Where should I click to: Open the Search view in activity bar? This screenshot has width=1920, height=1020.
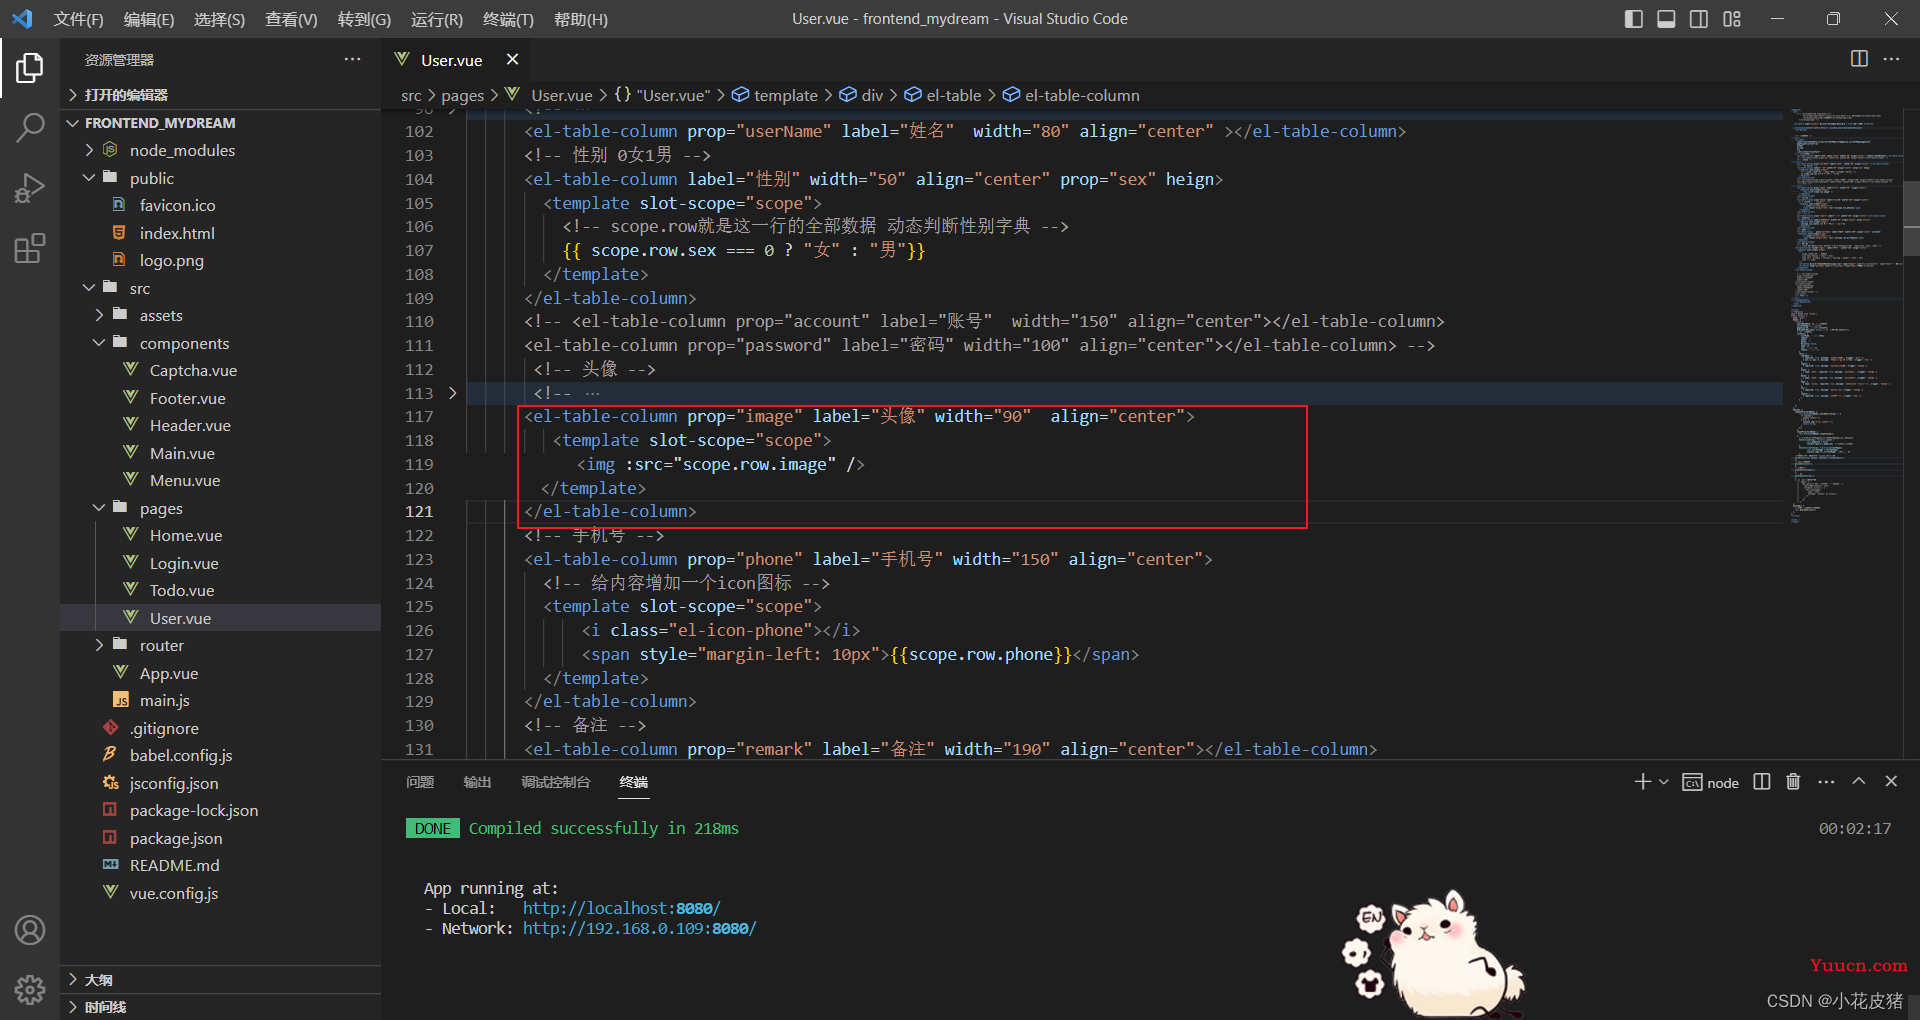tap(30, 127)
